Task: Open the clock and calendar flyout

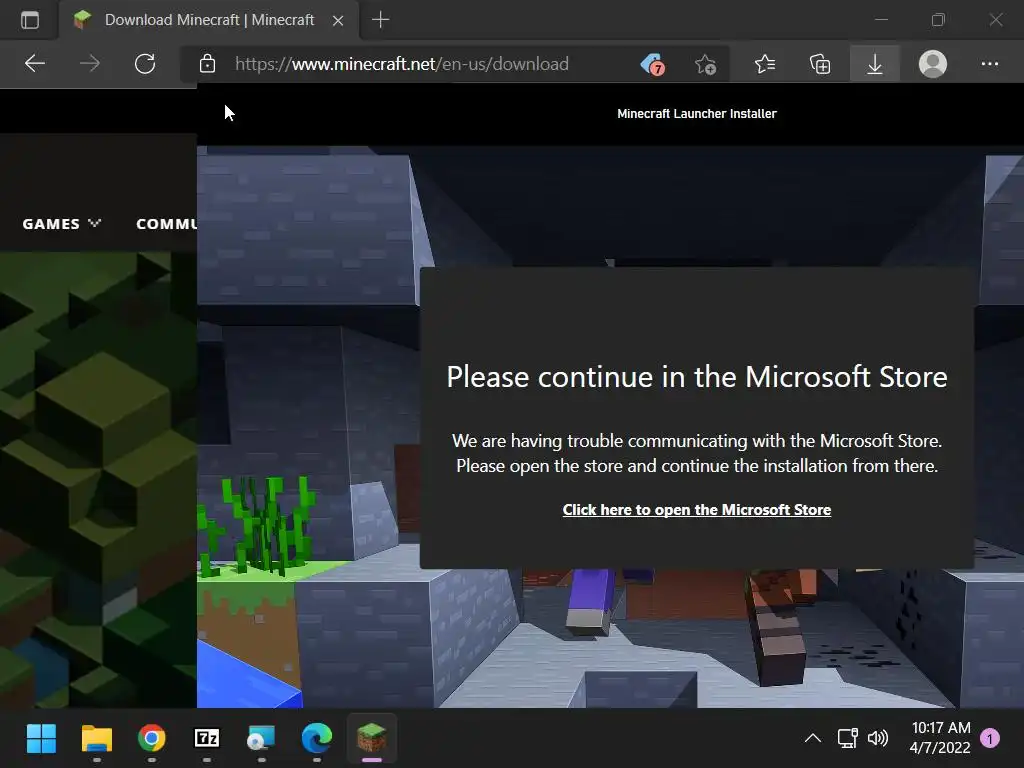Action: point(940,738)
